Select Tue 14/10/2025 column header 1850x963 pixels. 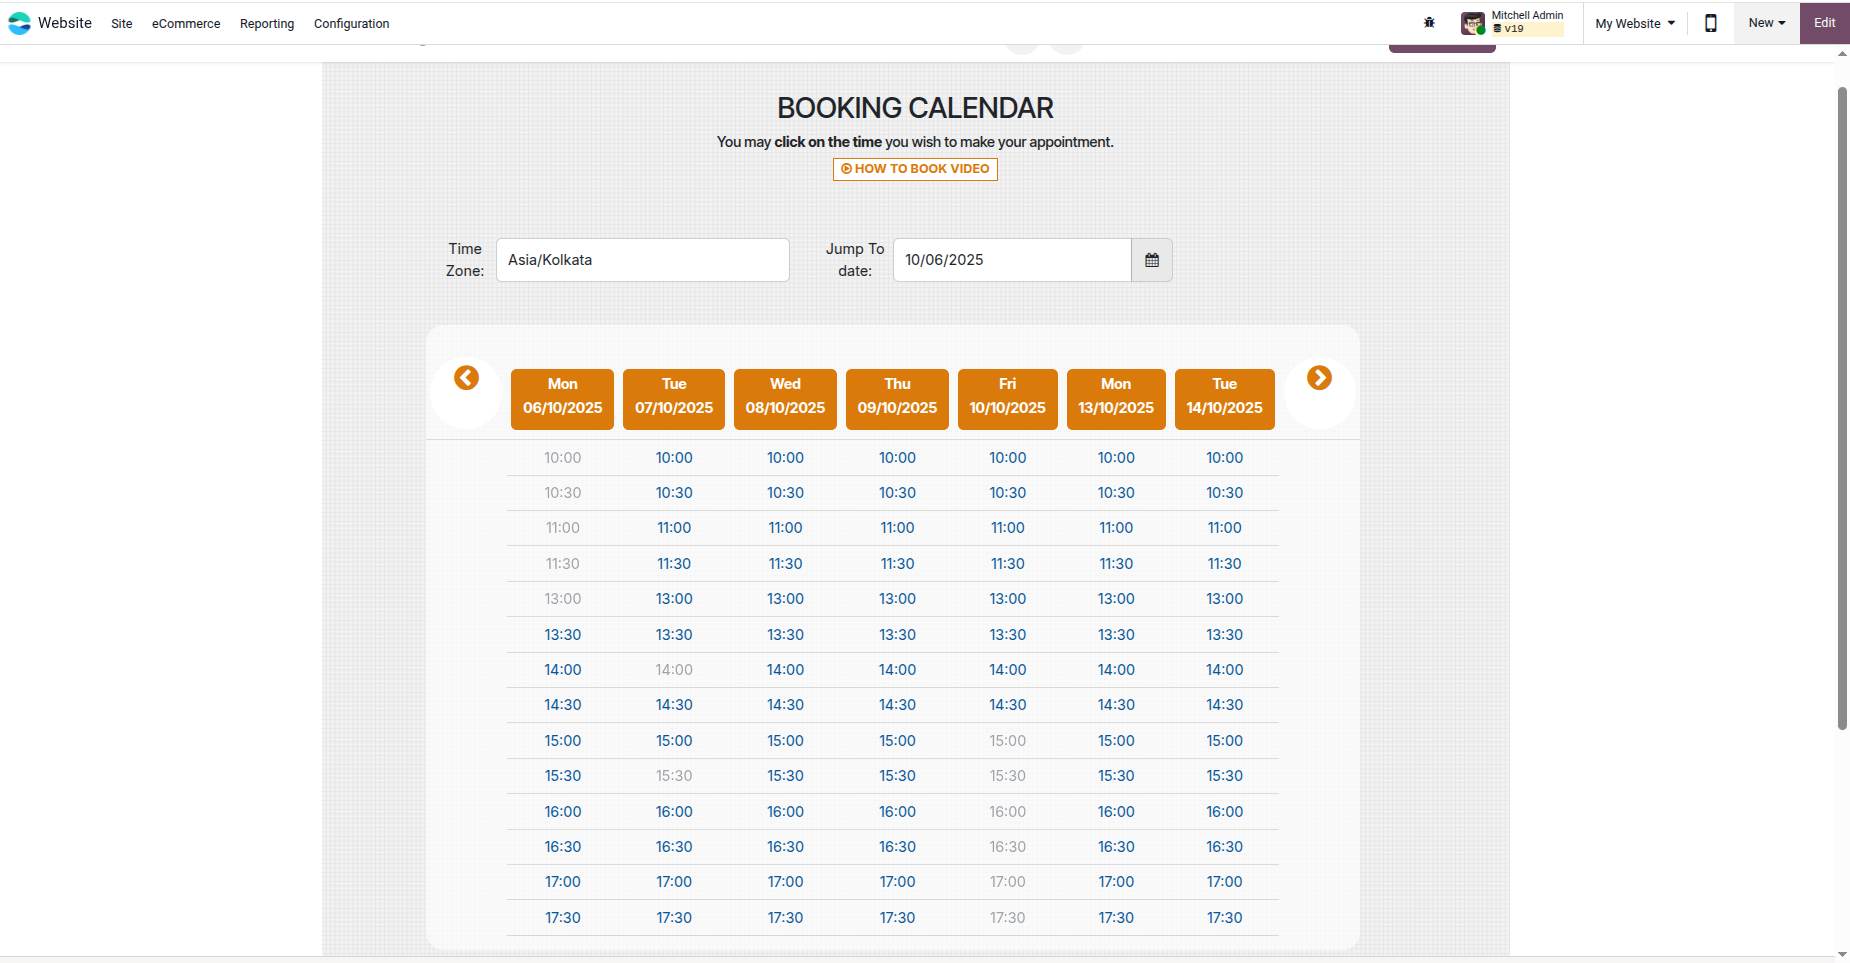(1225, 399)
